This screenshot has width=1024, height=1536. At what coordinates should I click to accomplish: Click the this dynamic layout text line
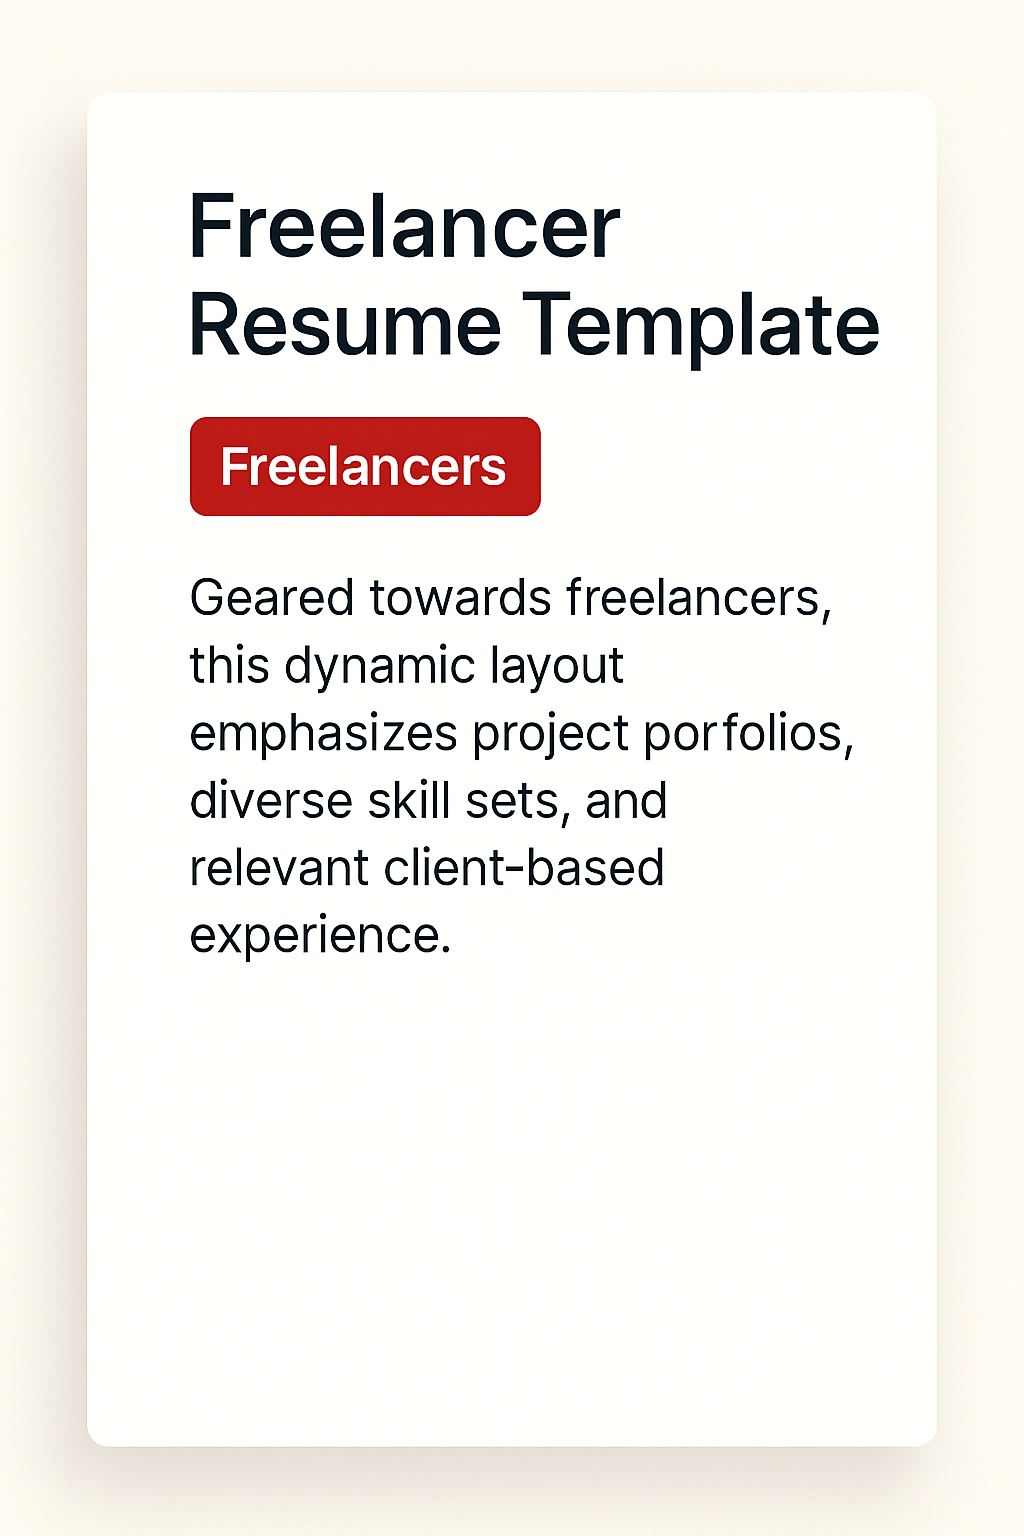point(407,666)
